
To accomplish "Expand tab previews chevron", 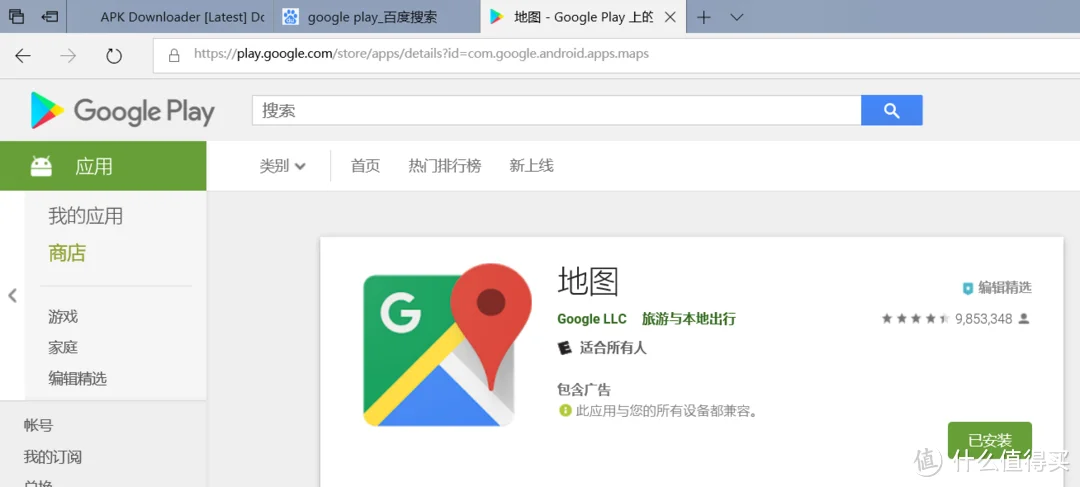I will coord(737,17).
